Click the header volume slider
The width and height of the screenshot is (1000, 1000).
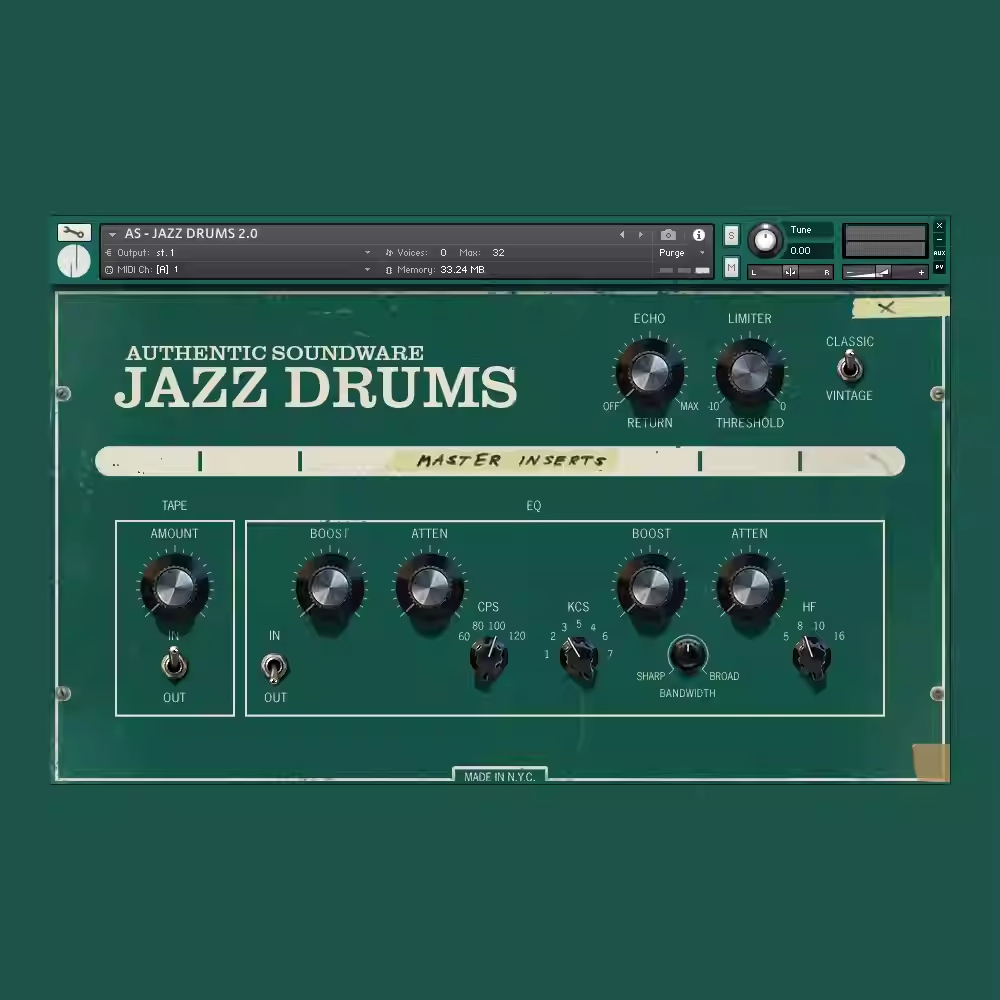[884, 272]
